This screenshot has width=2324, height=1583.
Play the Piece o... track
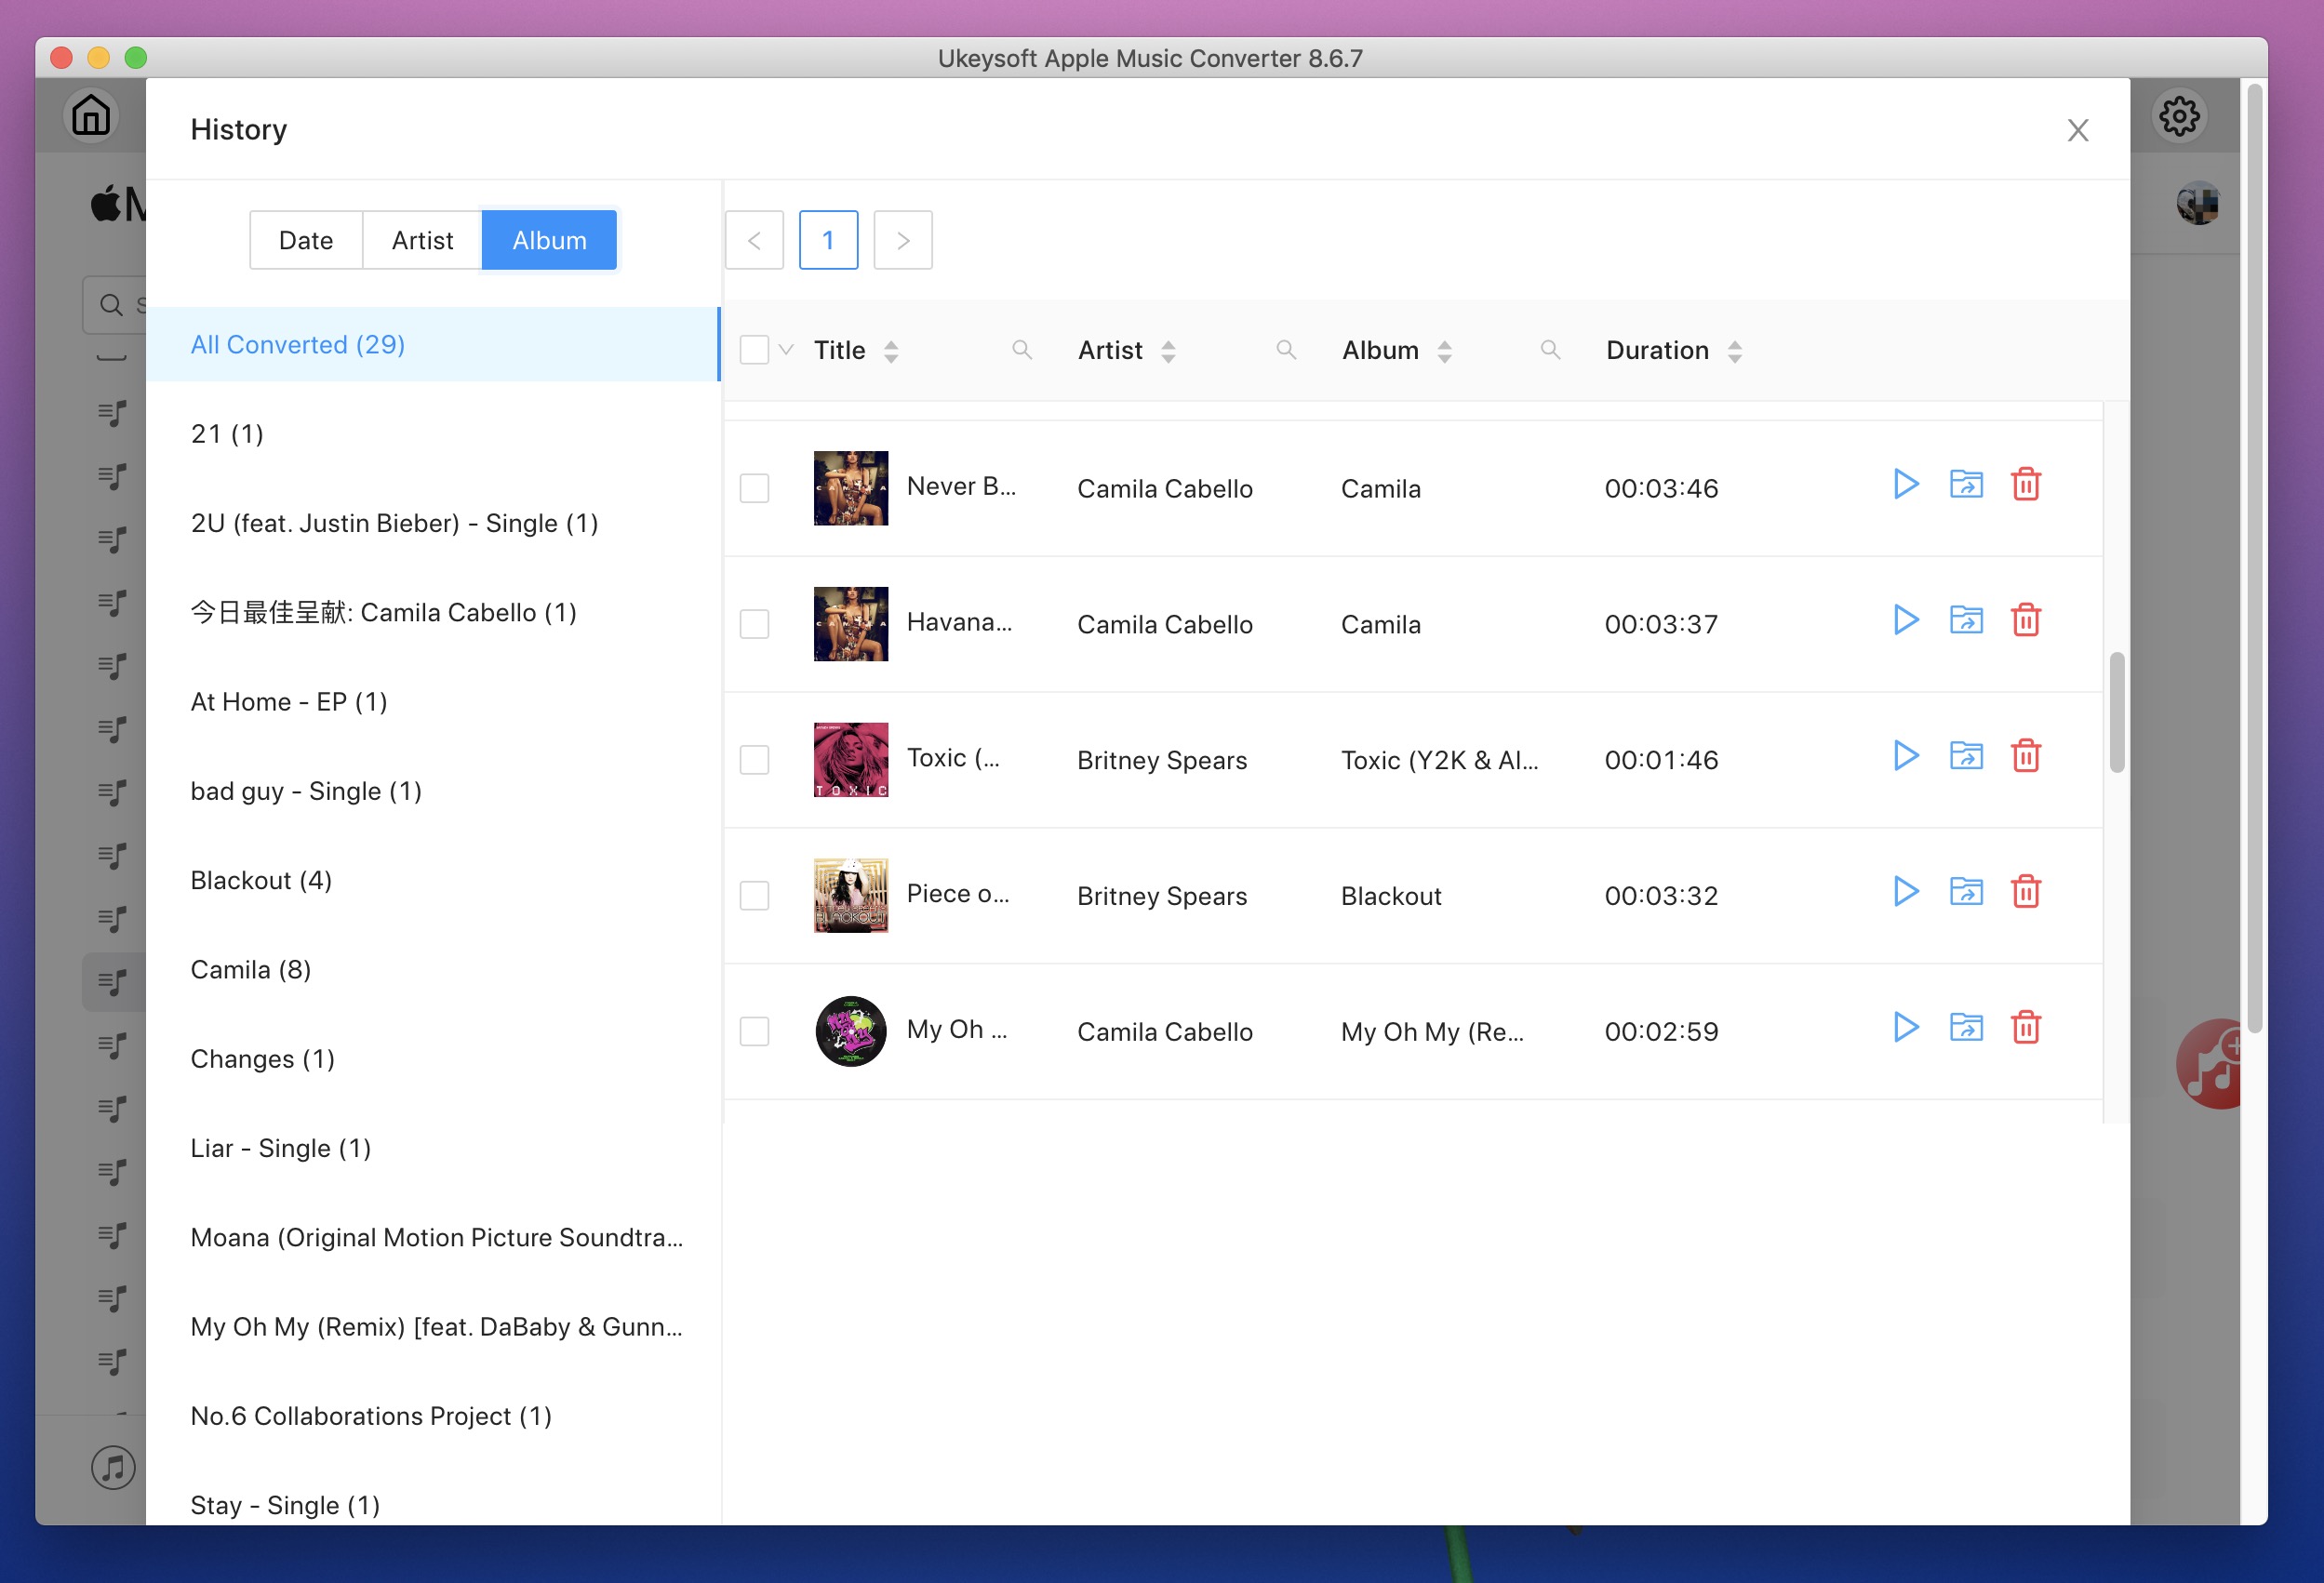pos(1906,893)
